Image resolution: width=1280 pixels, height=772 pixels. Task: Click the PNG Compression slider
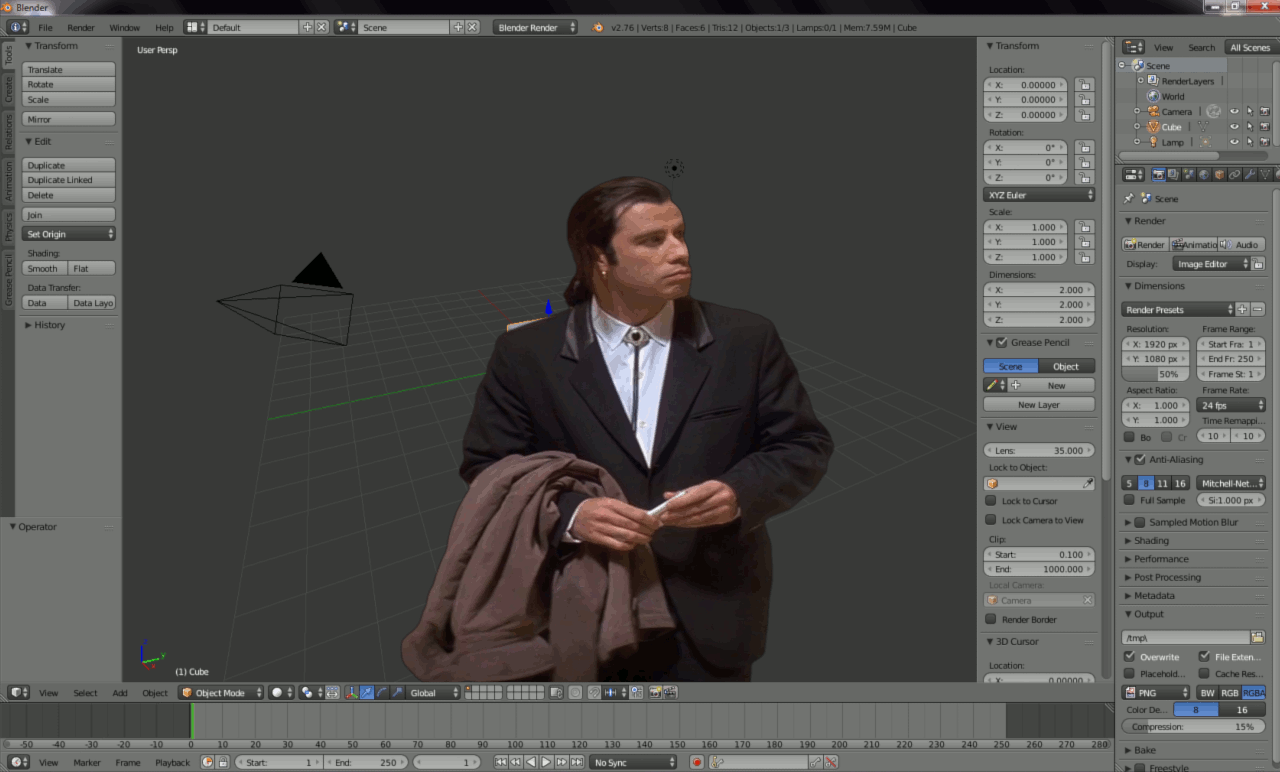[x=1193, y=727]
